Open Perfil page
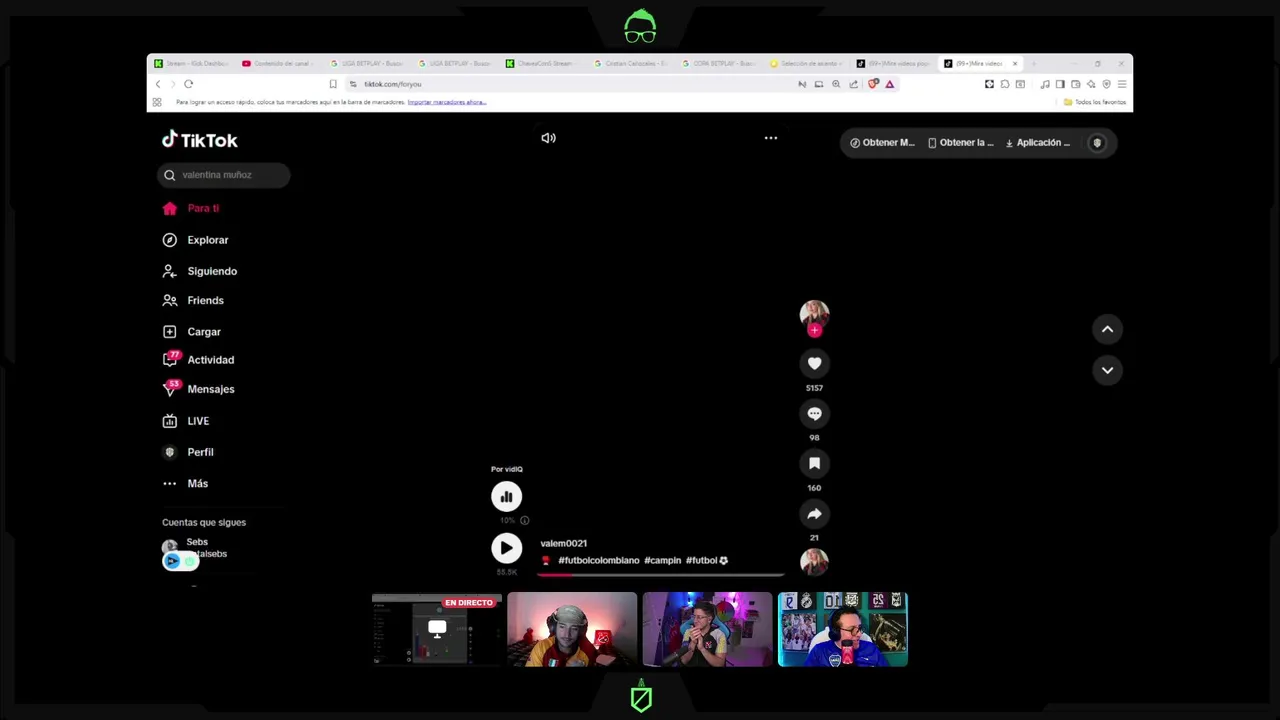 tap(188, 452)
